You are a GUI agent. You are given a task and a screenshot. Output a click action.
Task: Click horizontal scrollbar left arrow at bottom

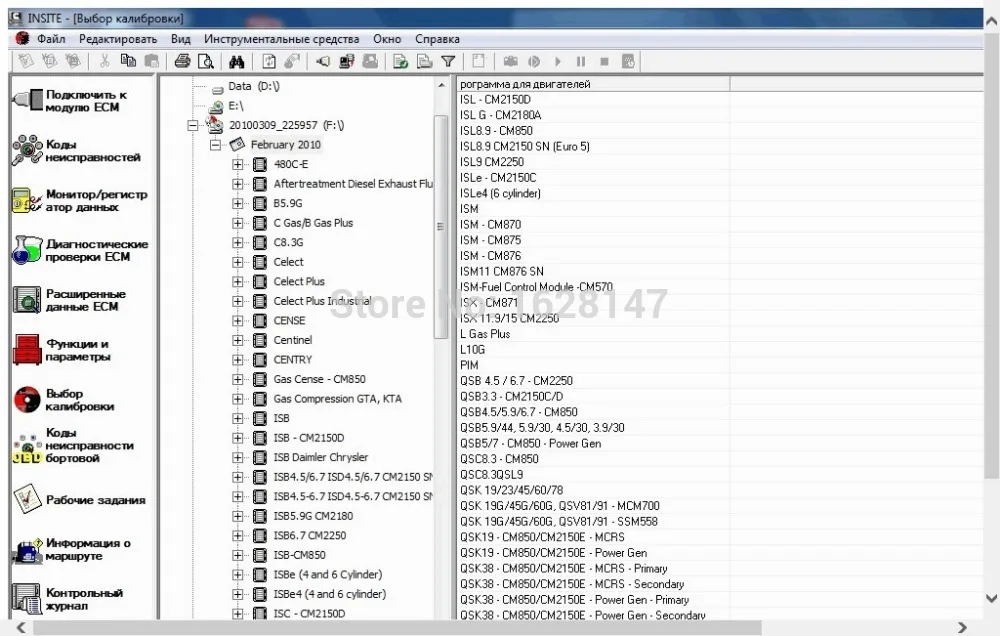tap(21, 628)
